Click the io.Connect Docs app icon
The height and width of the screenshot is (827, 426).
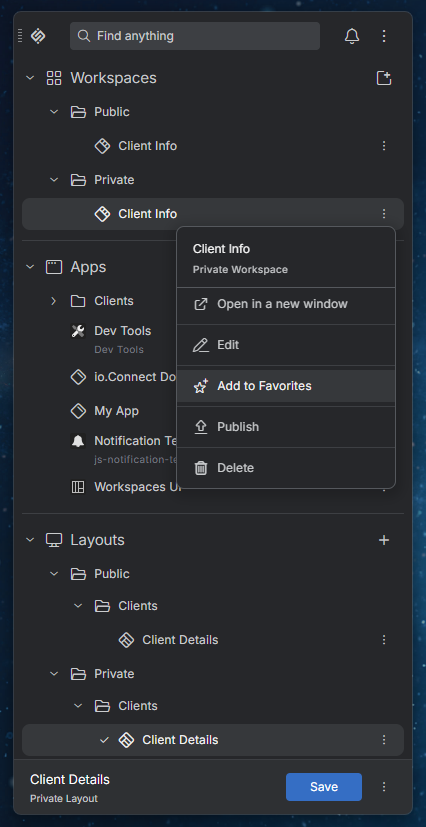click(78, 377)
